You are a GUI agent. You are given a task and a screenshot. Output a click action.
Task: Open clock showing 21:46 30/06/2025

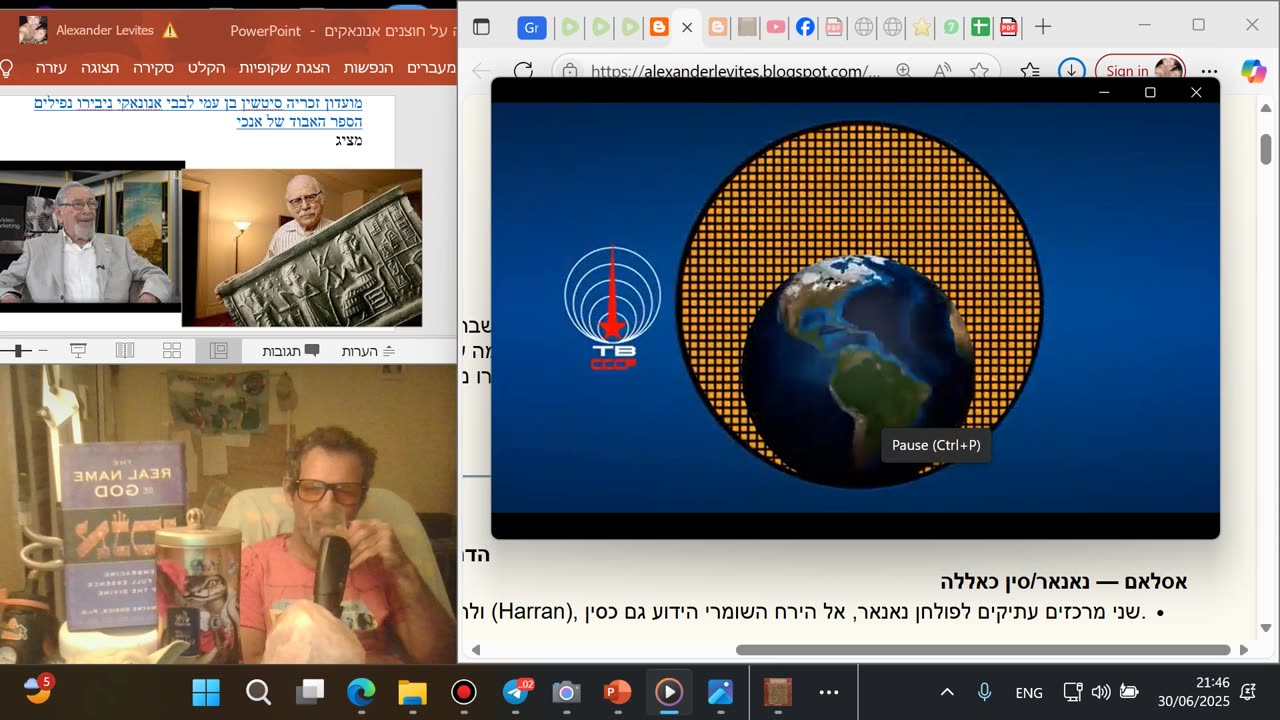(x=1194, y=692)
